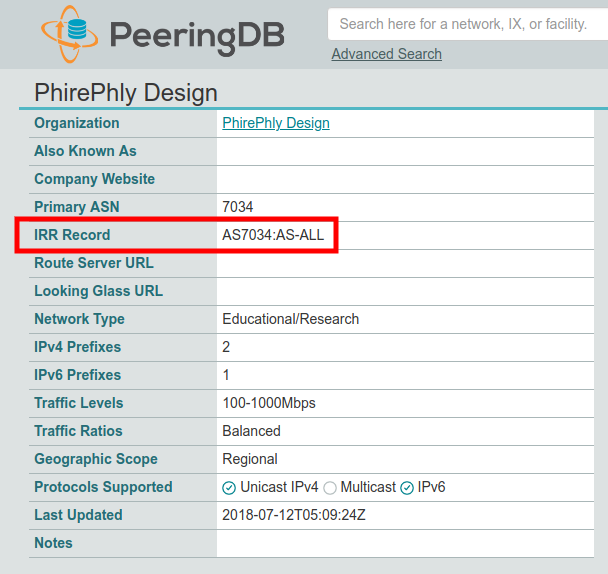Click the IPv4 Prefixes value 2
This screenshot has height=574, width=608.
226,347
